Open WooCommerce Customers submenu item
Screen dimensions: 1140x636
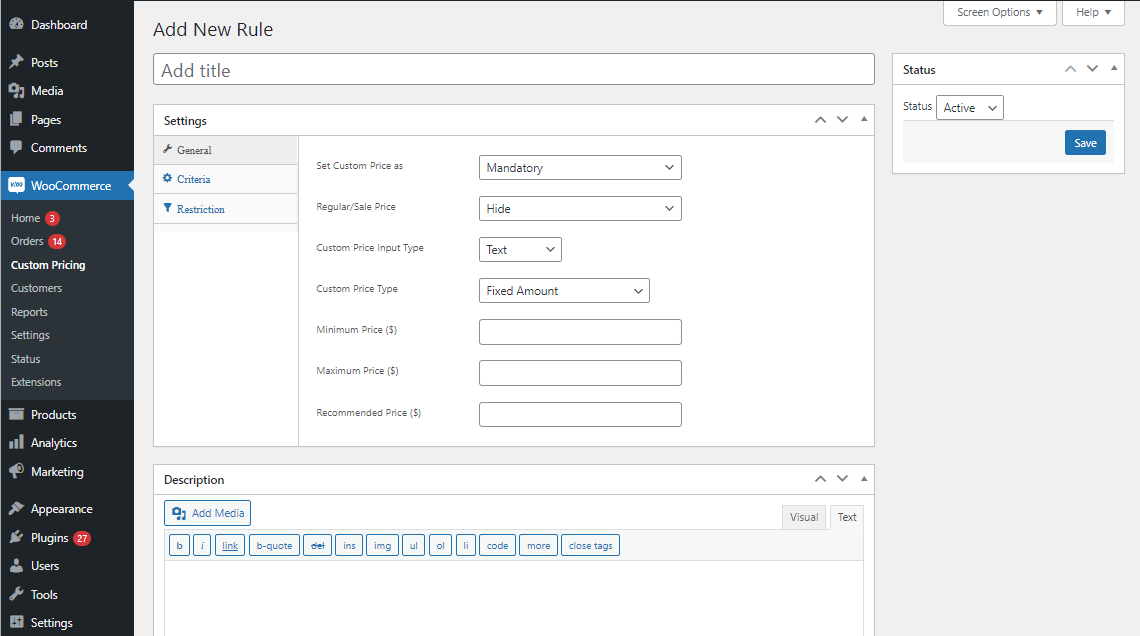tap(36, 289)
